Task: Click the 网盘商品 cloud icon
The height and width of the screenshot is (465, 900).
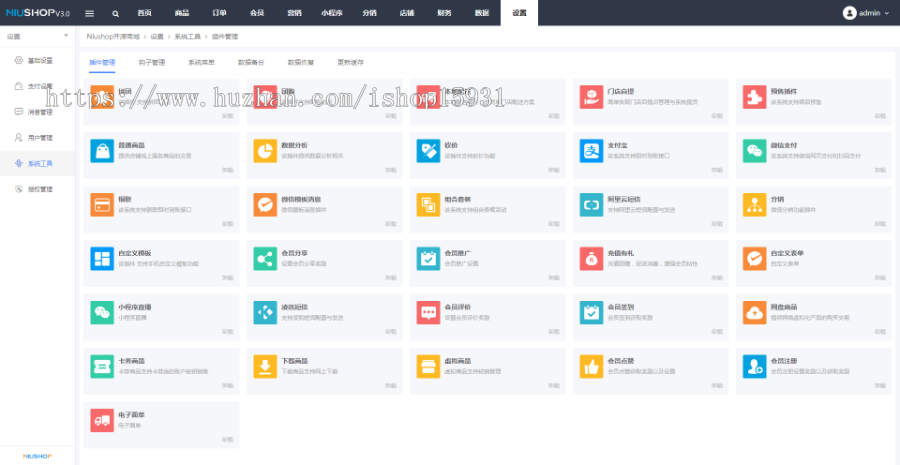Action: tap(754, 312)
